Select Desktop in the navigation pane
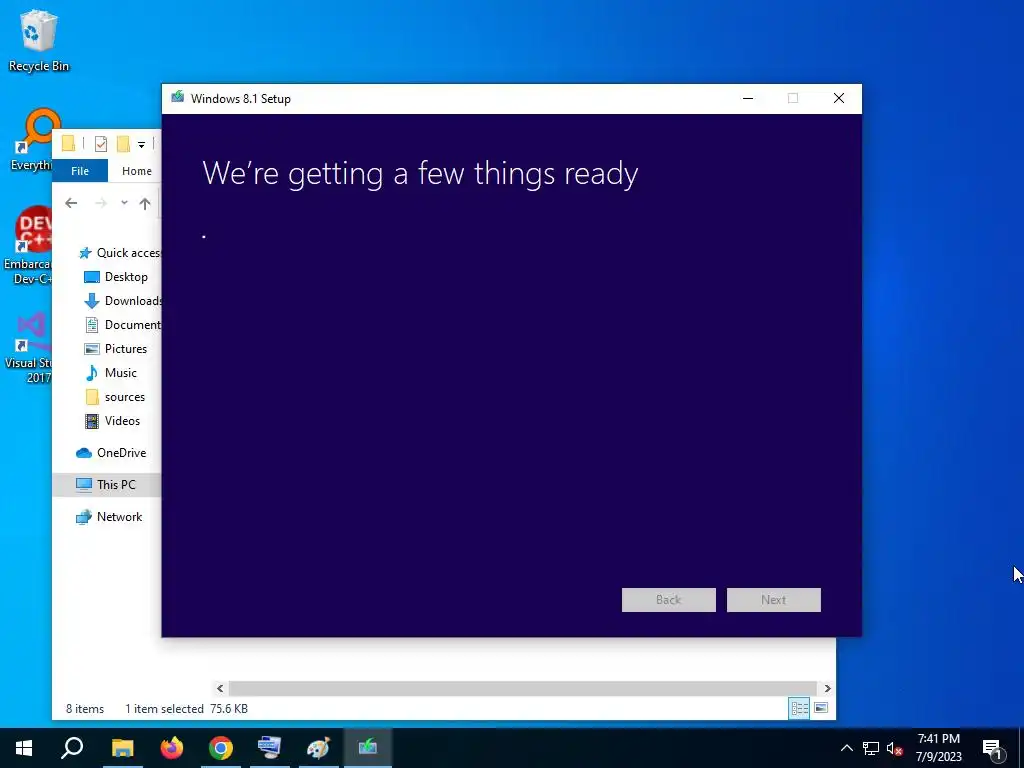 click(x=116, y=277)
